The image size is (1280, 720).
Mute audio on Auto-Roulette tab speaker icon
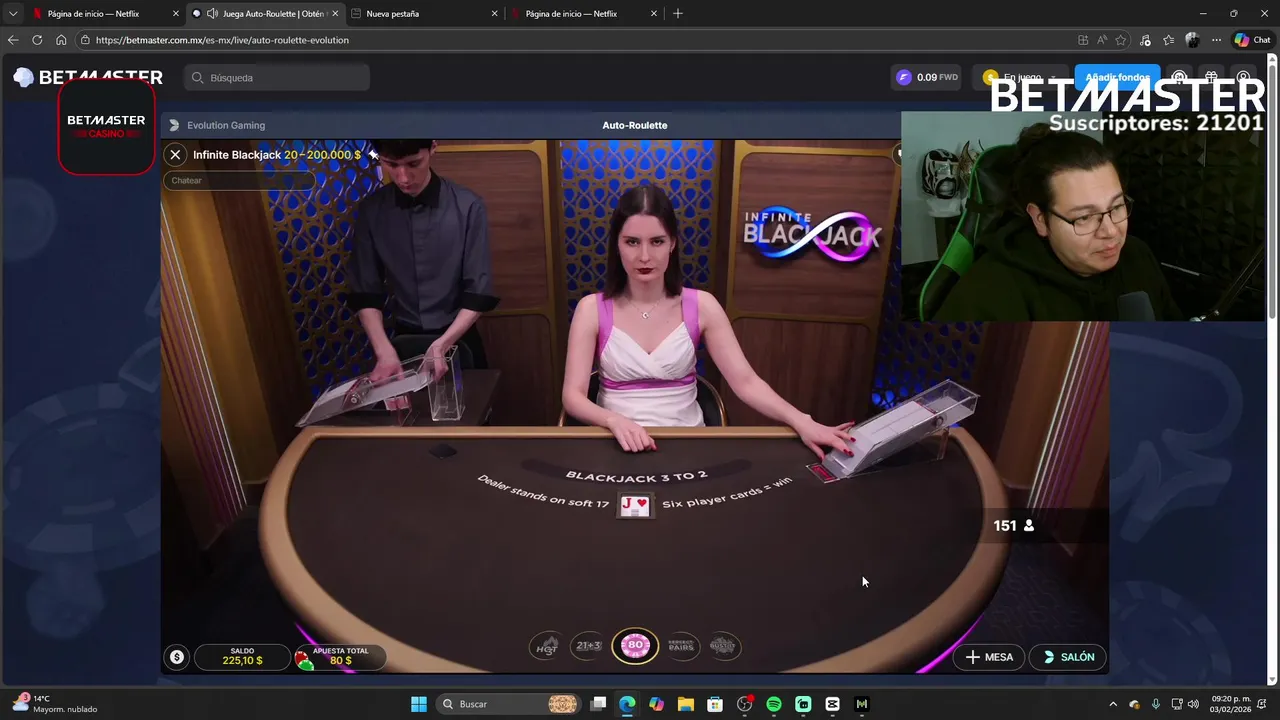pos(212,14)
